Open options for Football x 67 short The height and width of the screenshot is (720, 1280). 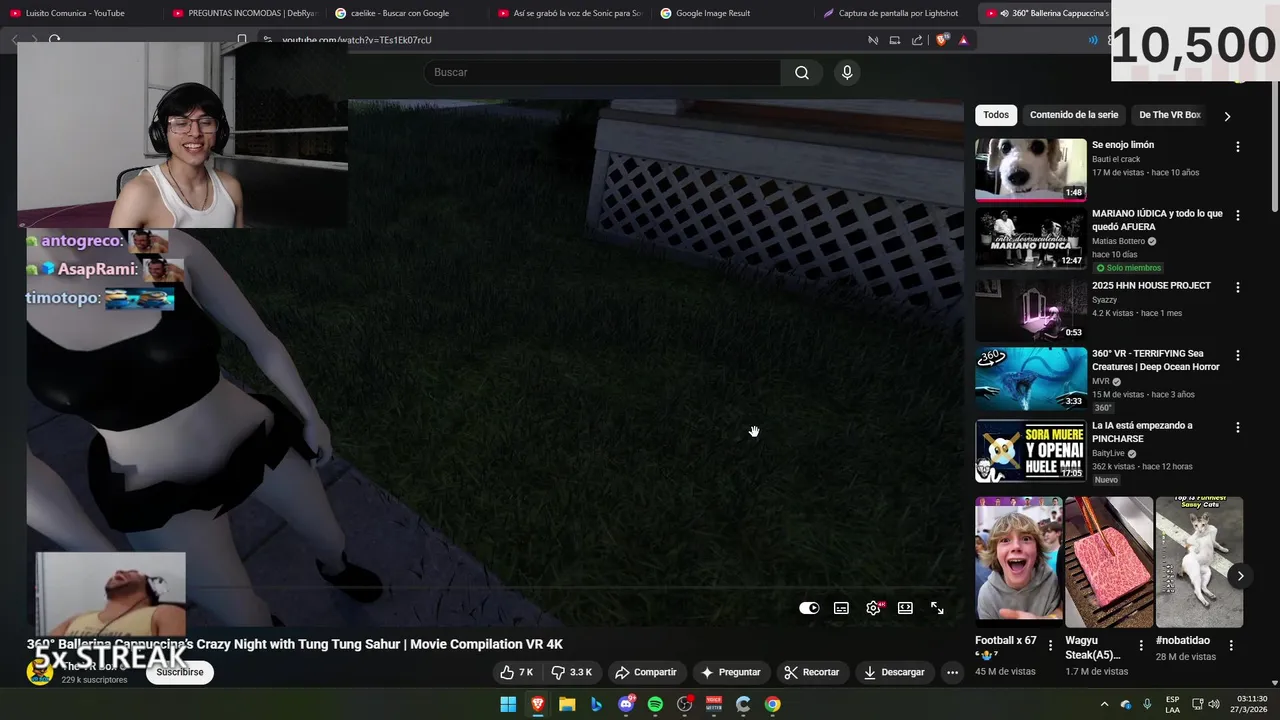click(x=1050, y=646)
